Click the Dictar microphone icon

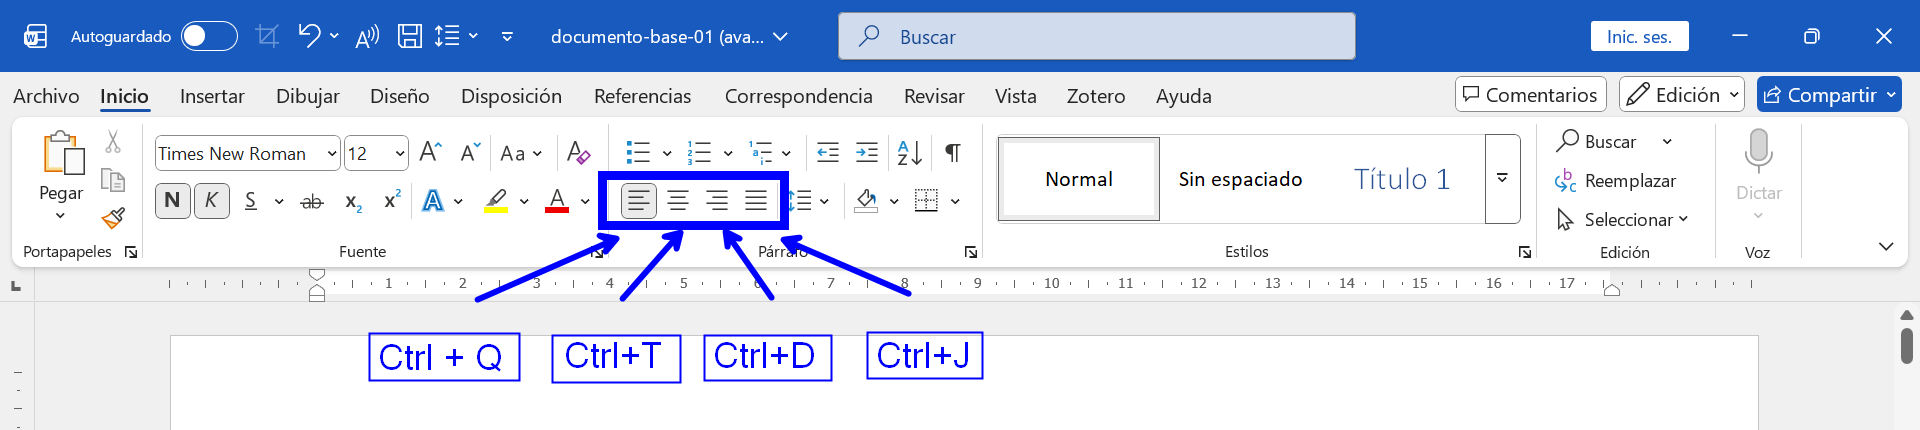click(1758, 151)
